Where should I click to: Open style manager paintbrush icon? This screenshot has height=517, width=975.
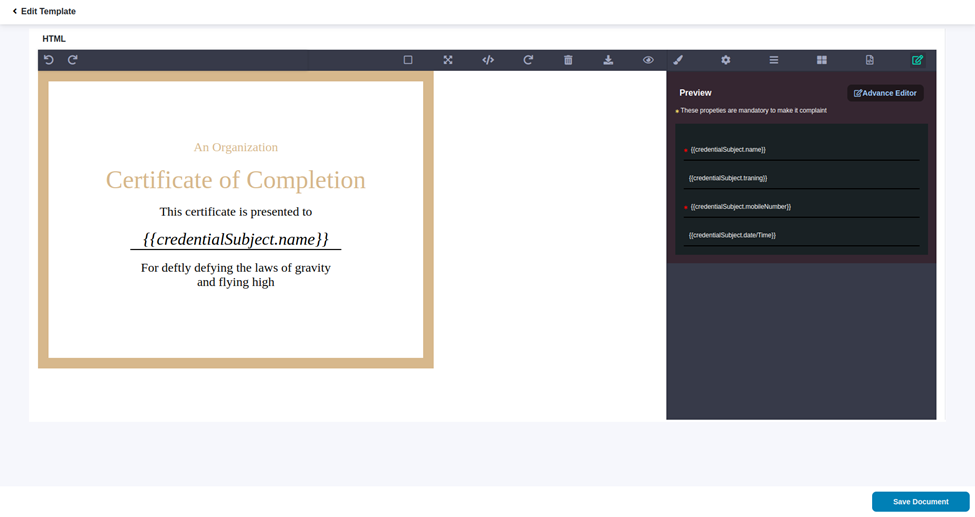[678, 60]
